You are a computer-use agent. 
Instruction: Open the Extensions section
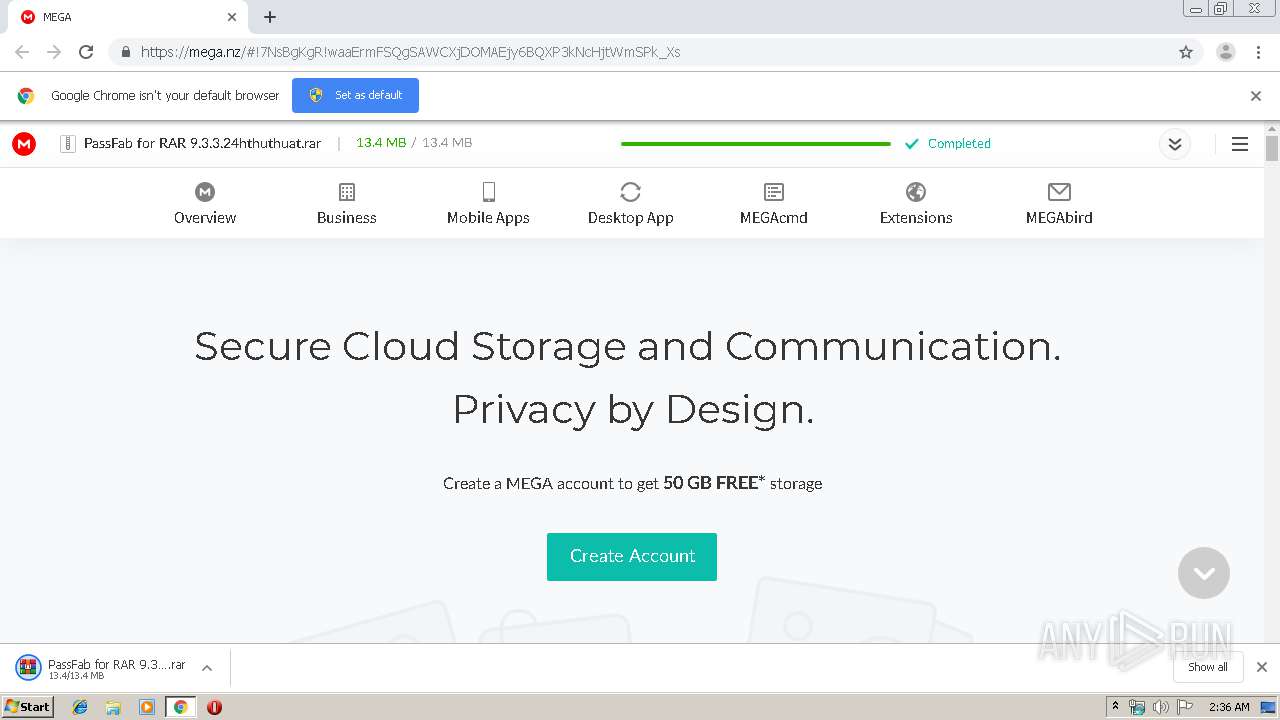coord(916,203)
